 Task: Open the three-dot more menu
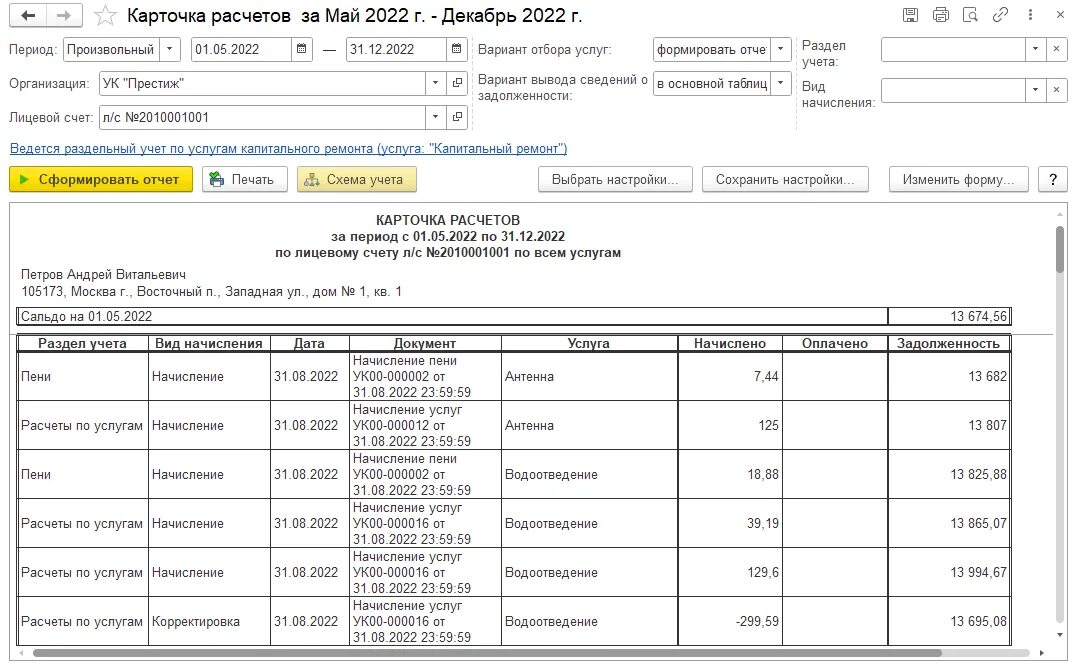point(1030,15)
